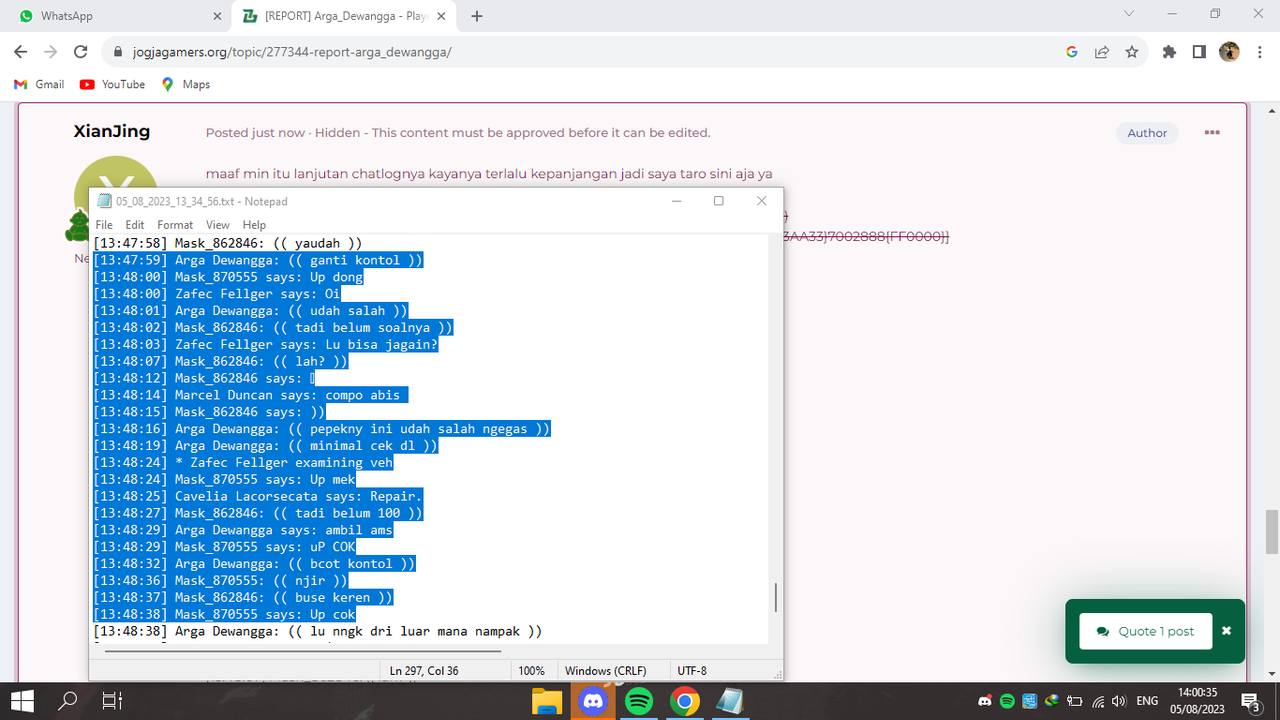
Task: Open Spotify tray icon
Action: tap(1007, 701)
